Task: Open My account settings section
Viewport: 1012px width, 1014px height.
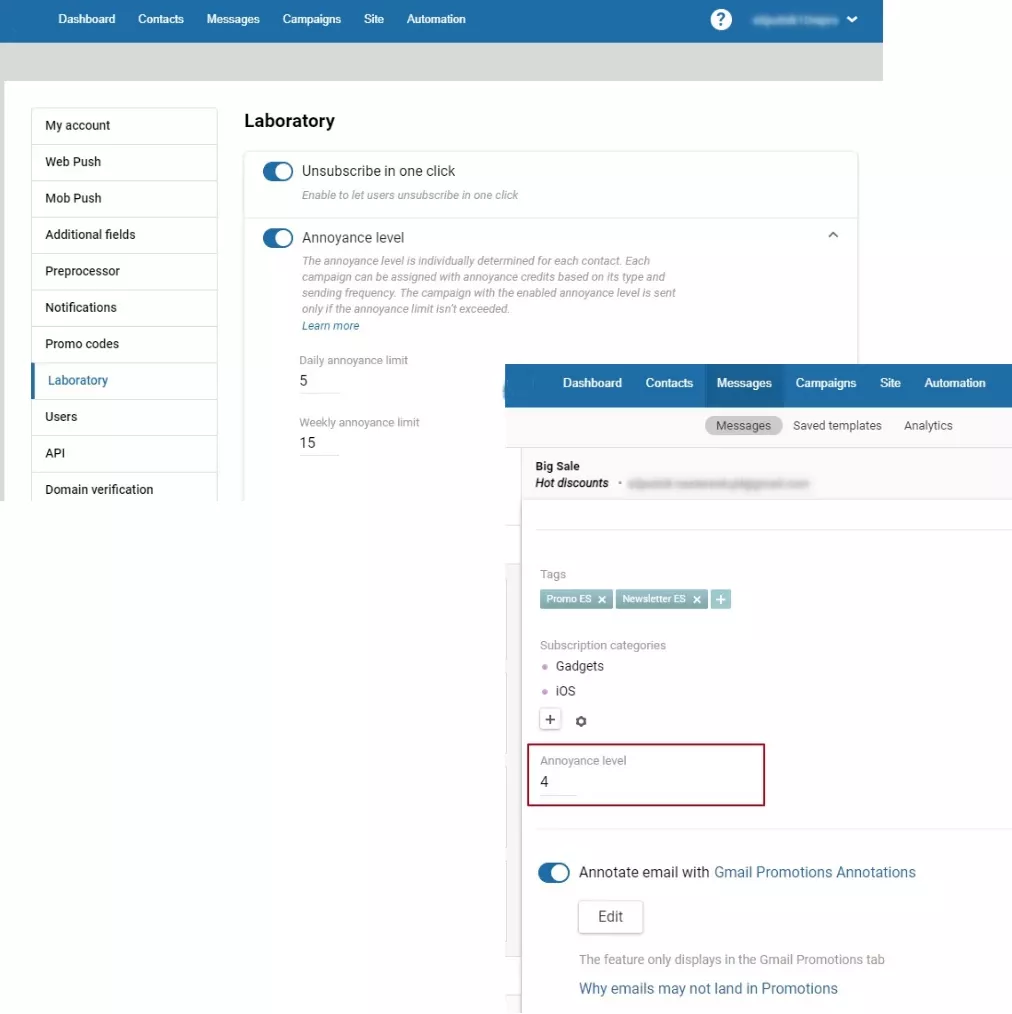Action: pyautogui.click(x=124, y=125)
